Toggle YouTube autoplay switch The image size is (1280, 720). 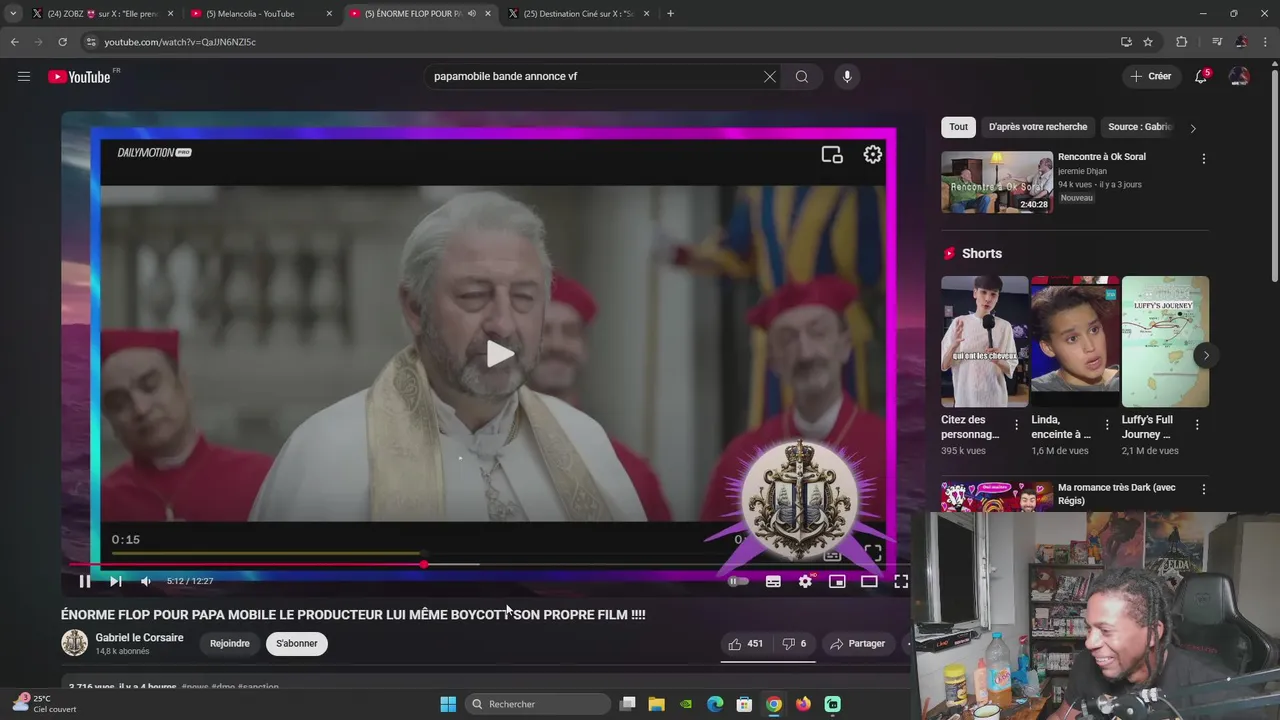(738, 581)
